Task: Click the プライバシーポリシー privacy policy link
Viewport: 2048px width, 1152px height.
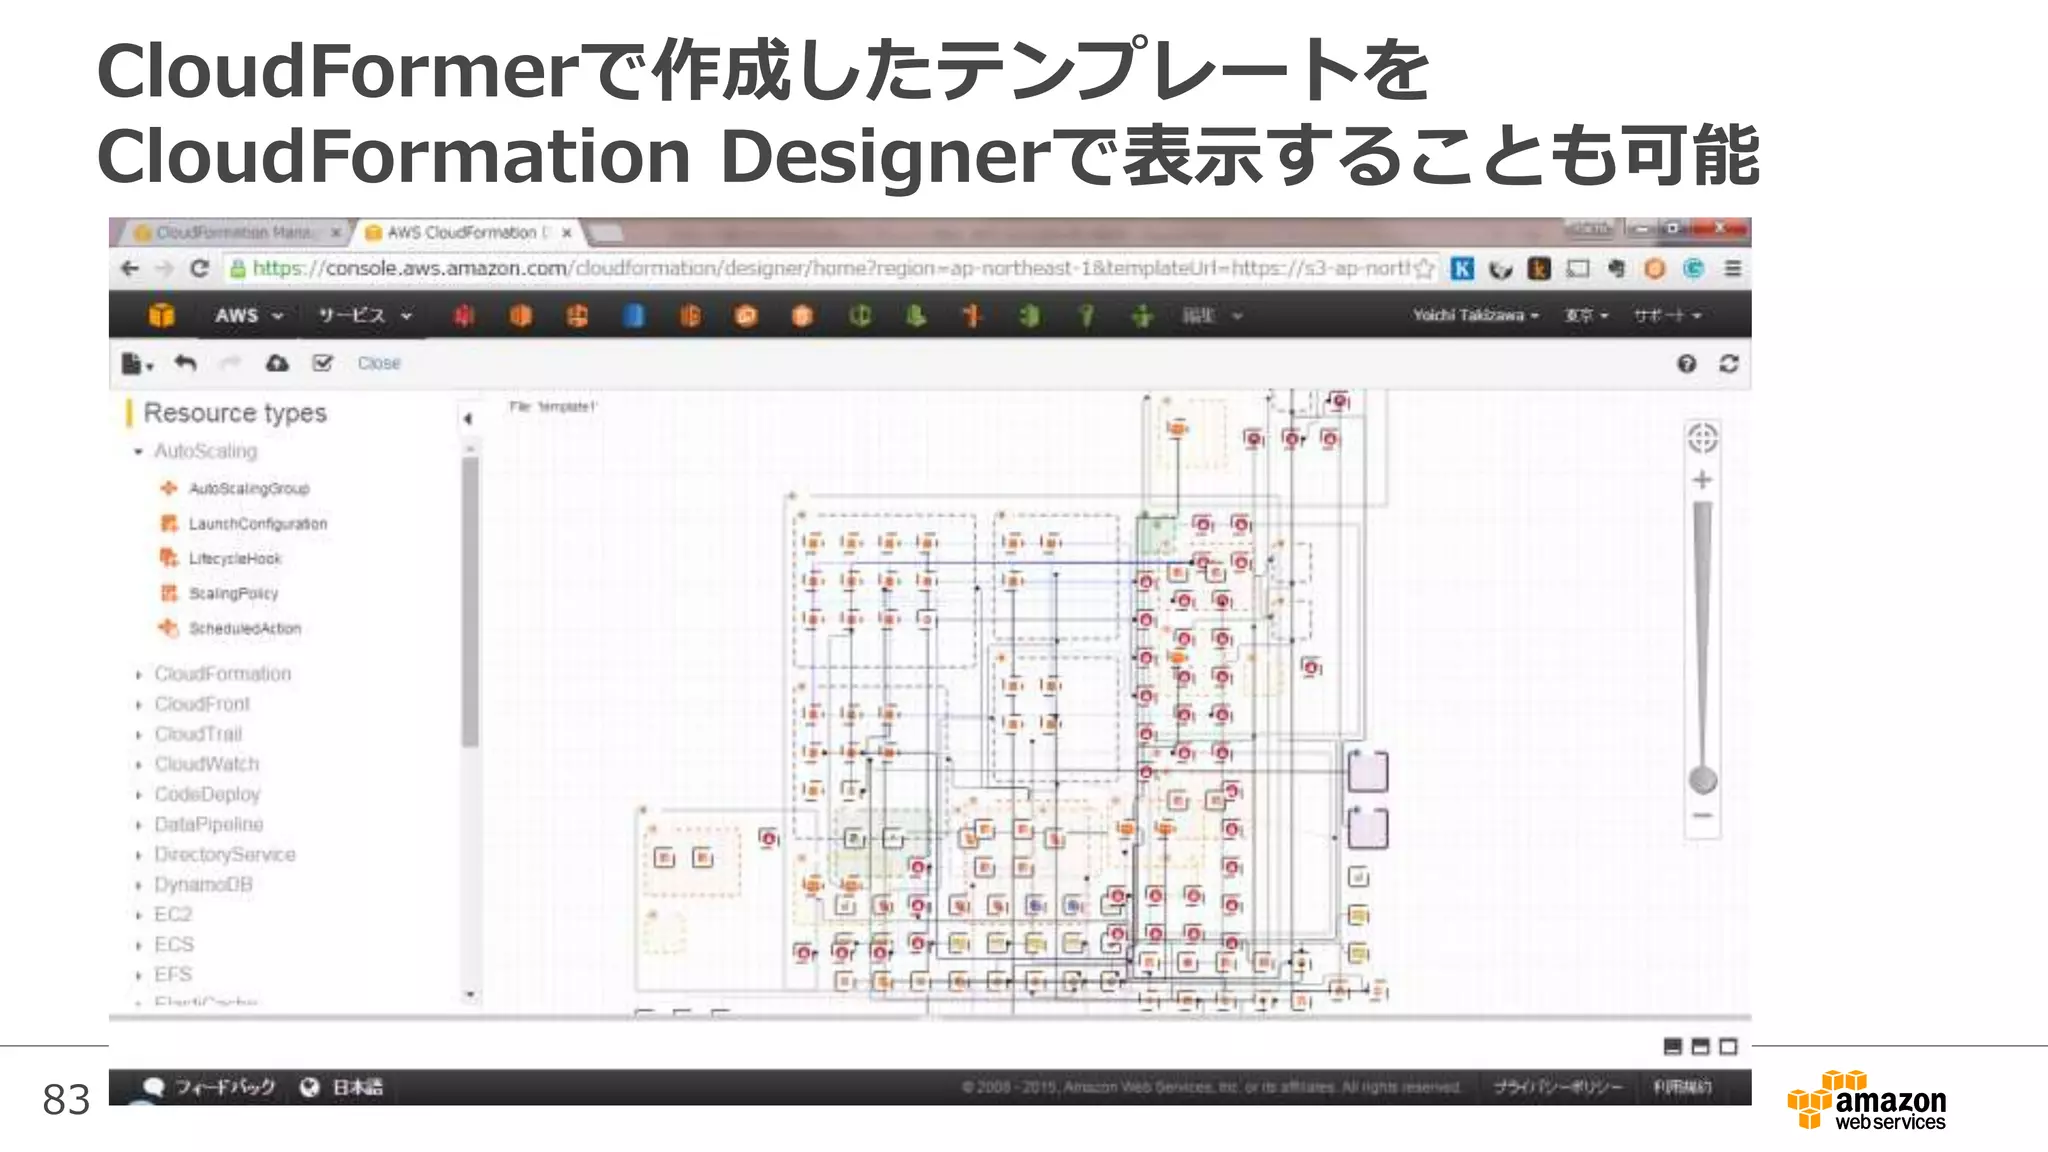Action: 1557,1087
